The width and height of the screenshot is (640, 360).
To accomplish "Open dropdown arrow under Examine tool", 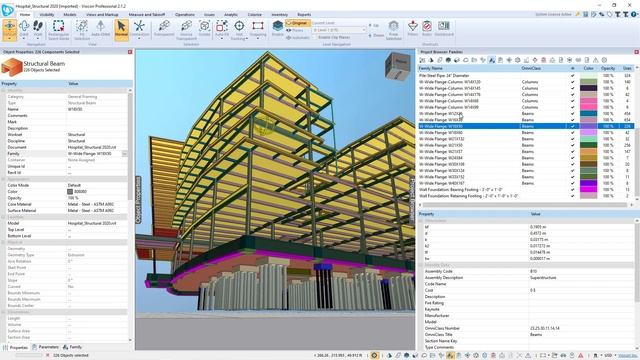I will pyautogui.click(x=9, y=39).
